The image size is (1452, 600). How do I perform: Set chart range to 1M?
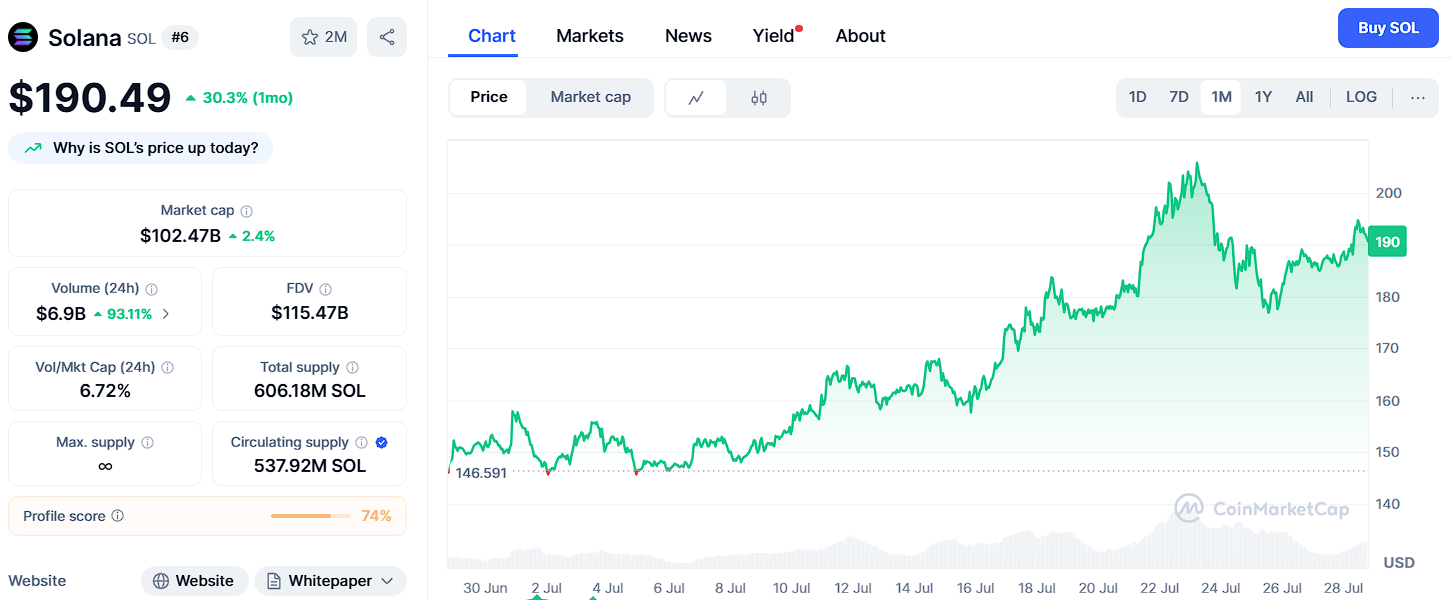[x=1221, y=97]
